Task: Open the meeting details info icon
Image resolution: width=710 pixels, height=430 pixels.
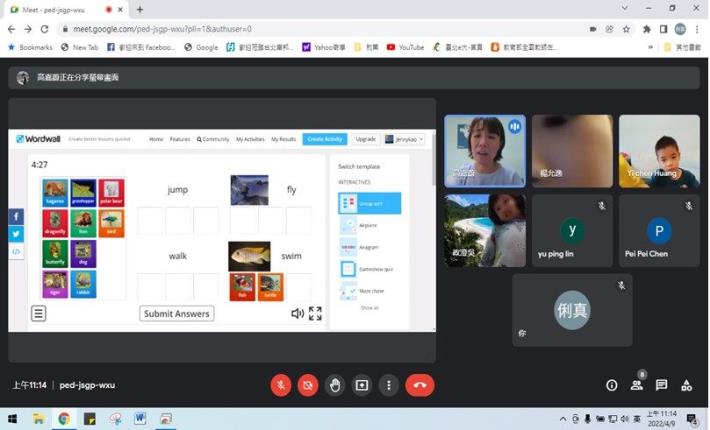Action: 611,385
